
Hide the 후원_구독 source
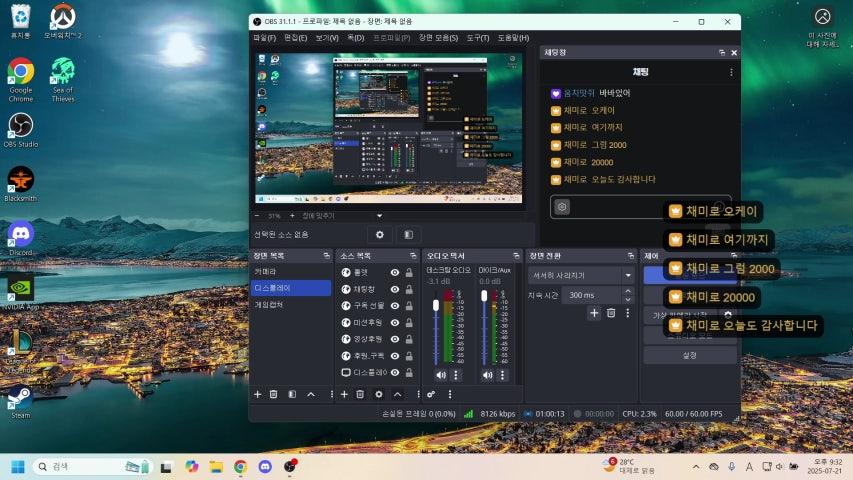pyautogui.click(x=395, y=356)
